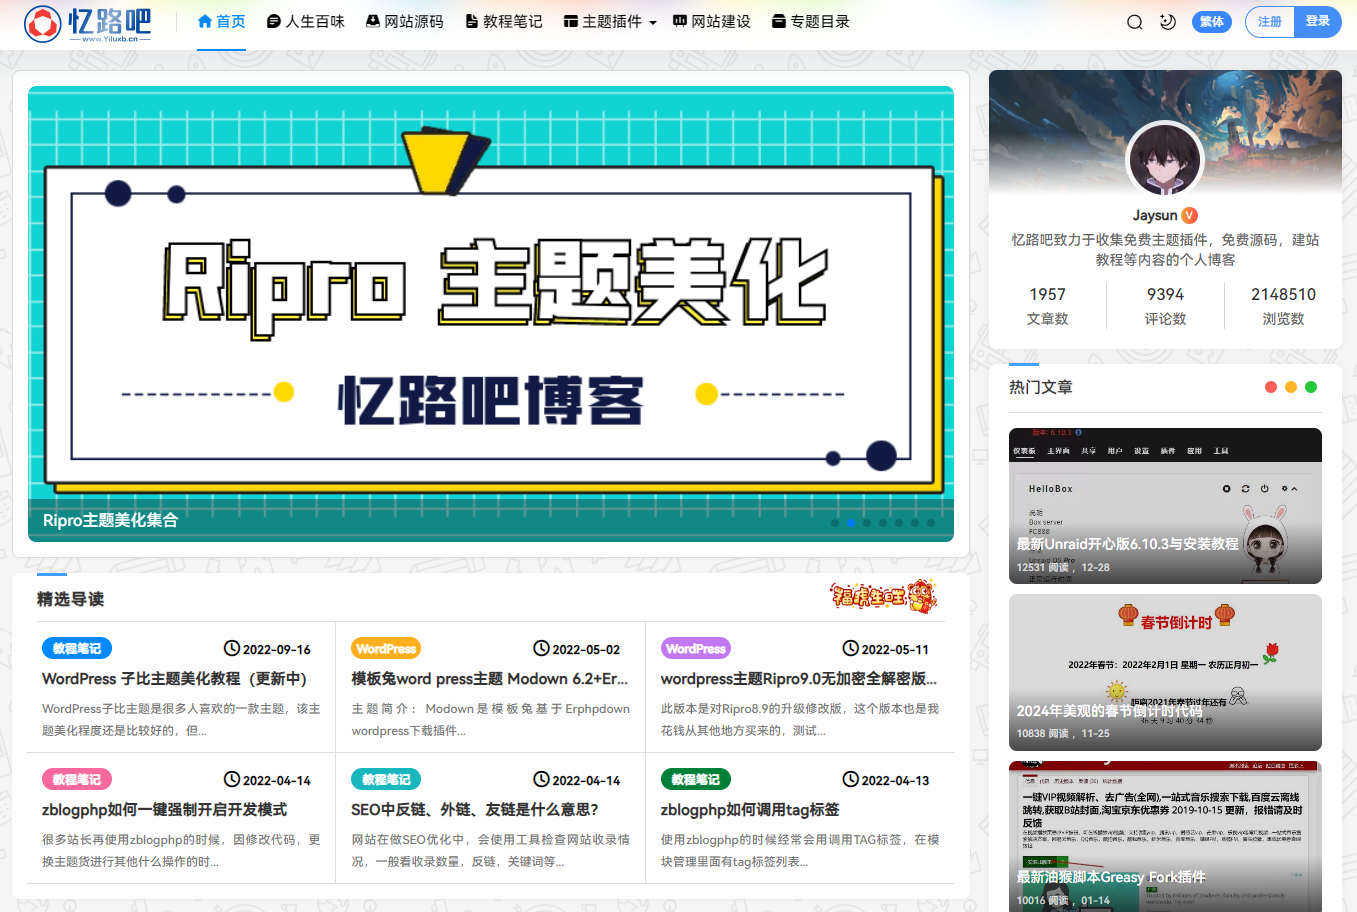Click clock icon beside 2022-04-13
The width and height of the screenshot is (1357, 912).
(x=850, y=779)
